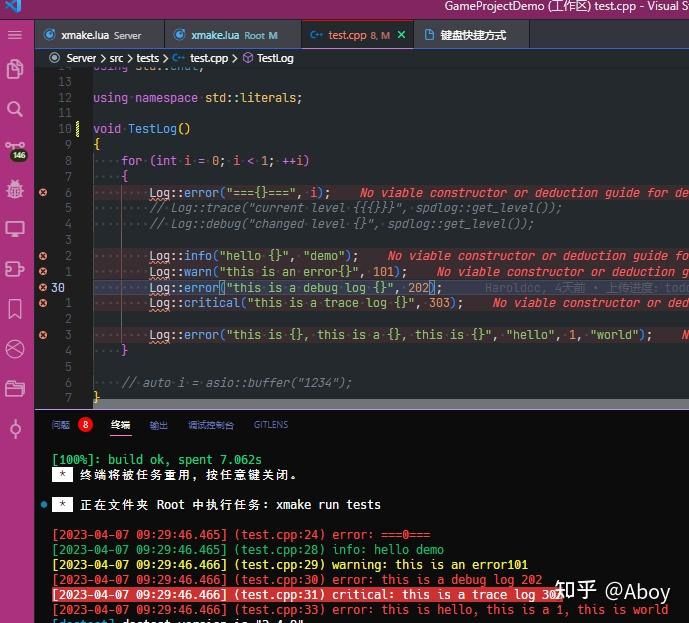Screen dimensions: 689x623
Task: Click the asio::buffer comment line
Action: pos(236,383)
